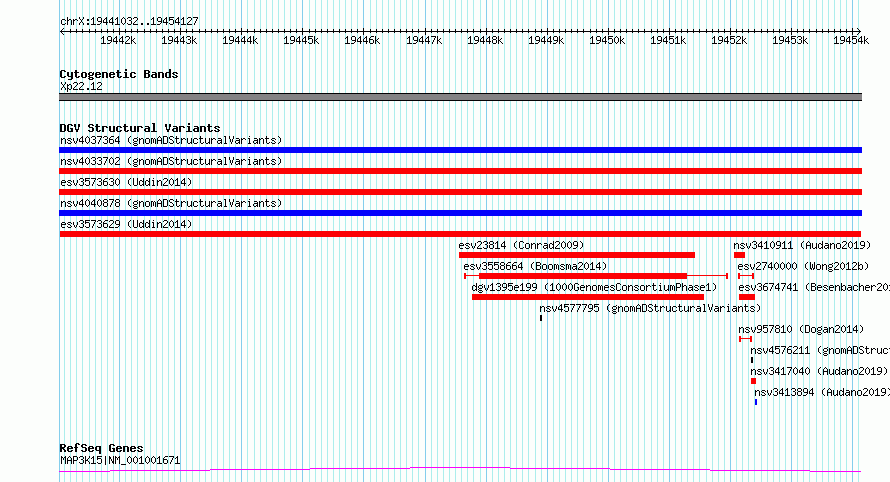Click the small red nsv3410911 bar
The width and height of the screenshot is (890, 482).
pyautogui.click(x=739, y=255)
